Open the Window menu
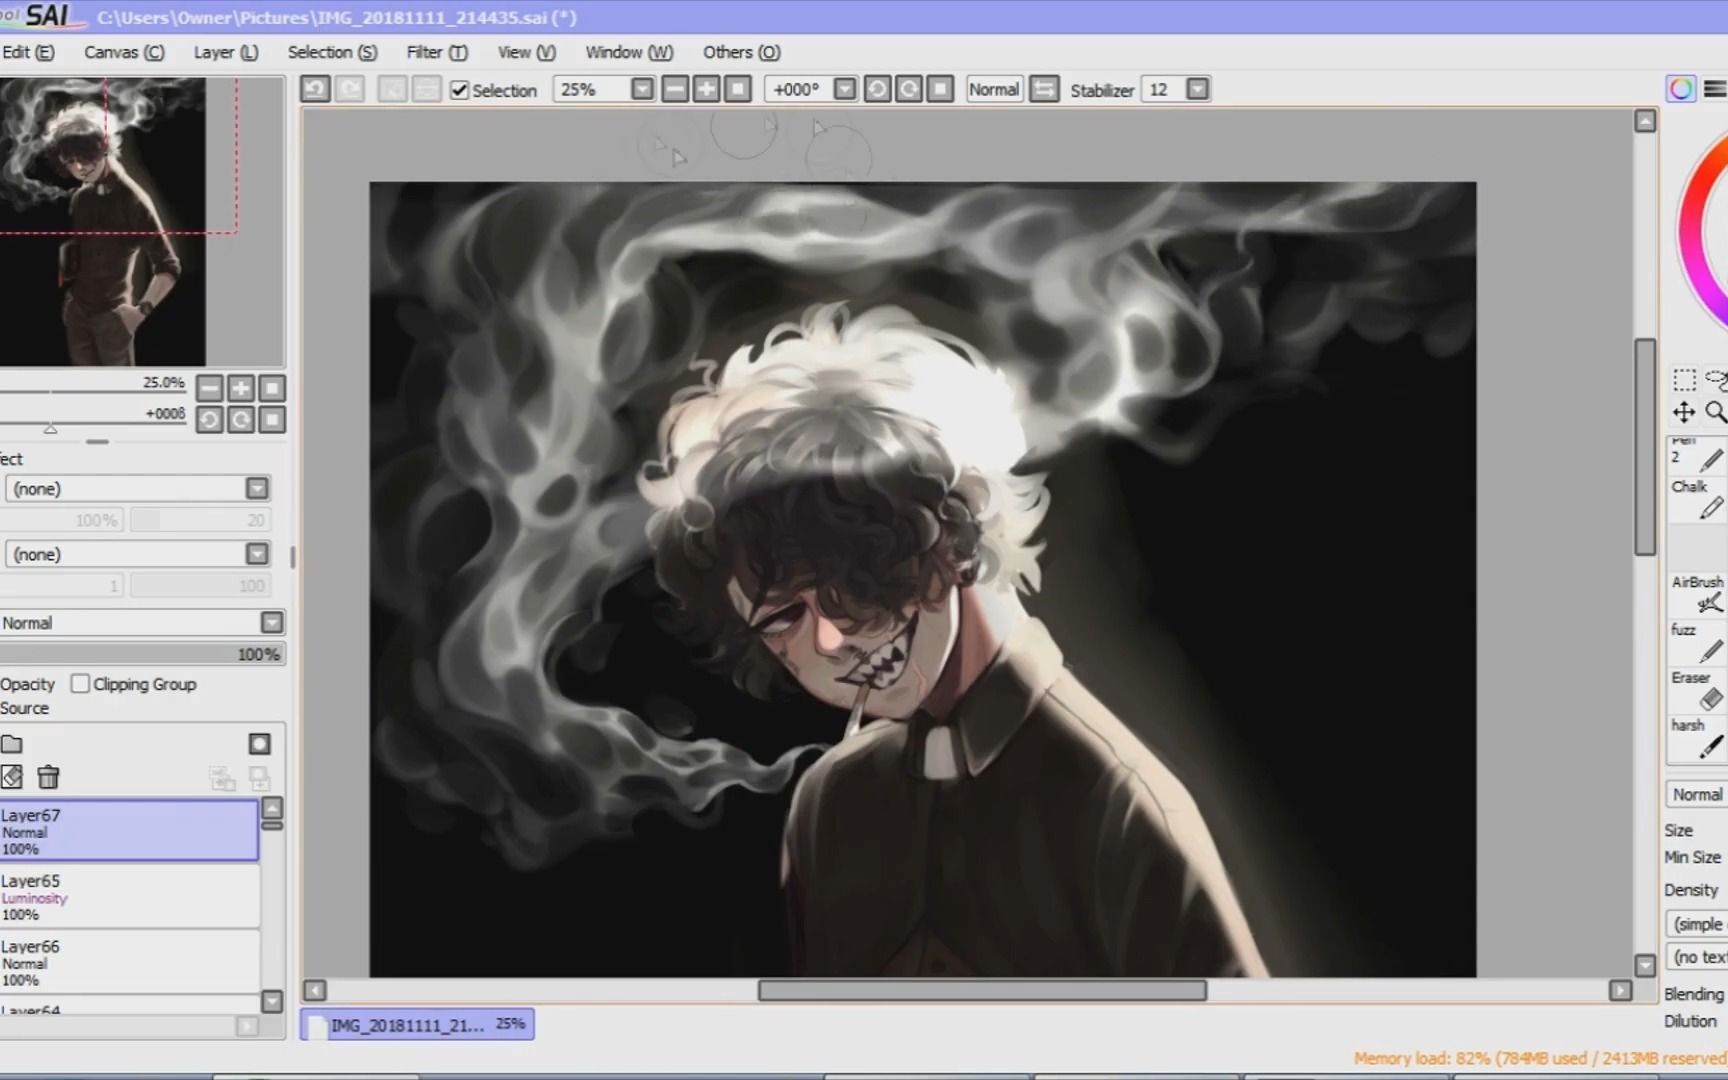1728x1080 pixels. [x=629, y=52]
